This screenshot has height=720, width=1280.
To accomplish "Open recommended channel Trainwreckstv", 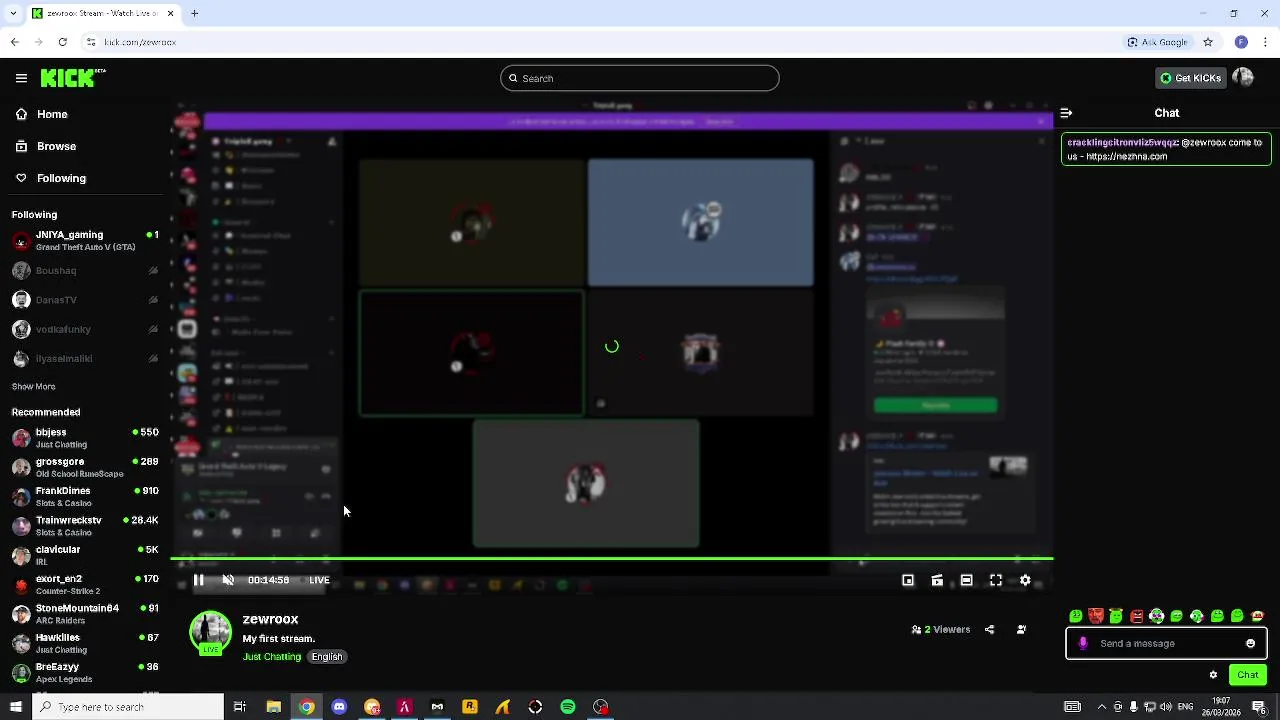I will point(85,526).
